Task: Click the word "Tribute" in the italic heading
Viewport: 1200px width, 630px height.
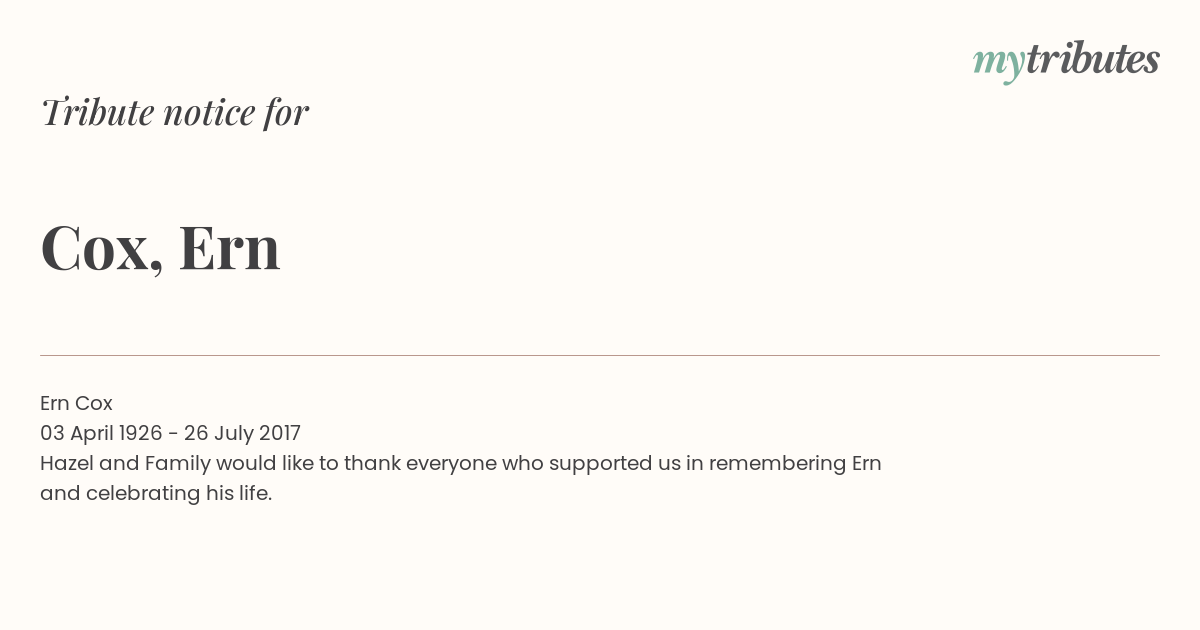Action: pos(97,112)
